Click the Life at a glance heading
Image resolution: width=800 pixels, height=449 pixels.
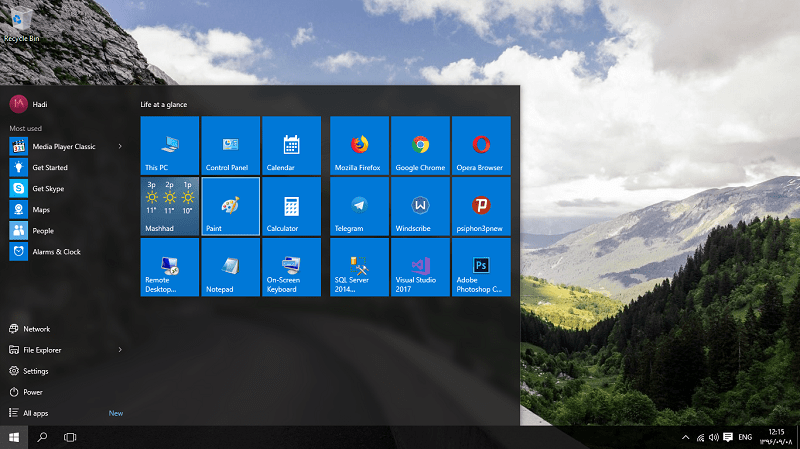coord(164,105)
